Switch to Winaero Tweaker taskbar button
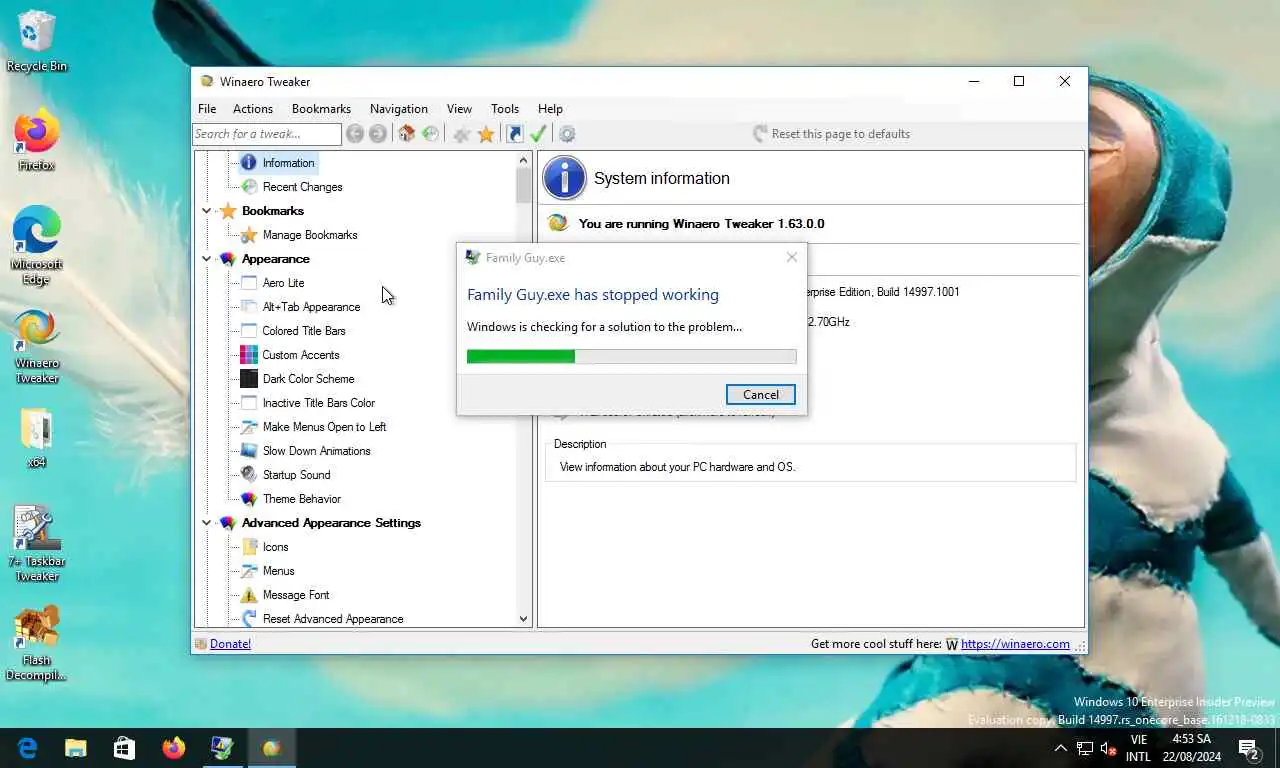1280x768 pixels. click(271, 748)
